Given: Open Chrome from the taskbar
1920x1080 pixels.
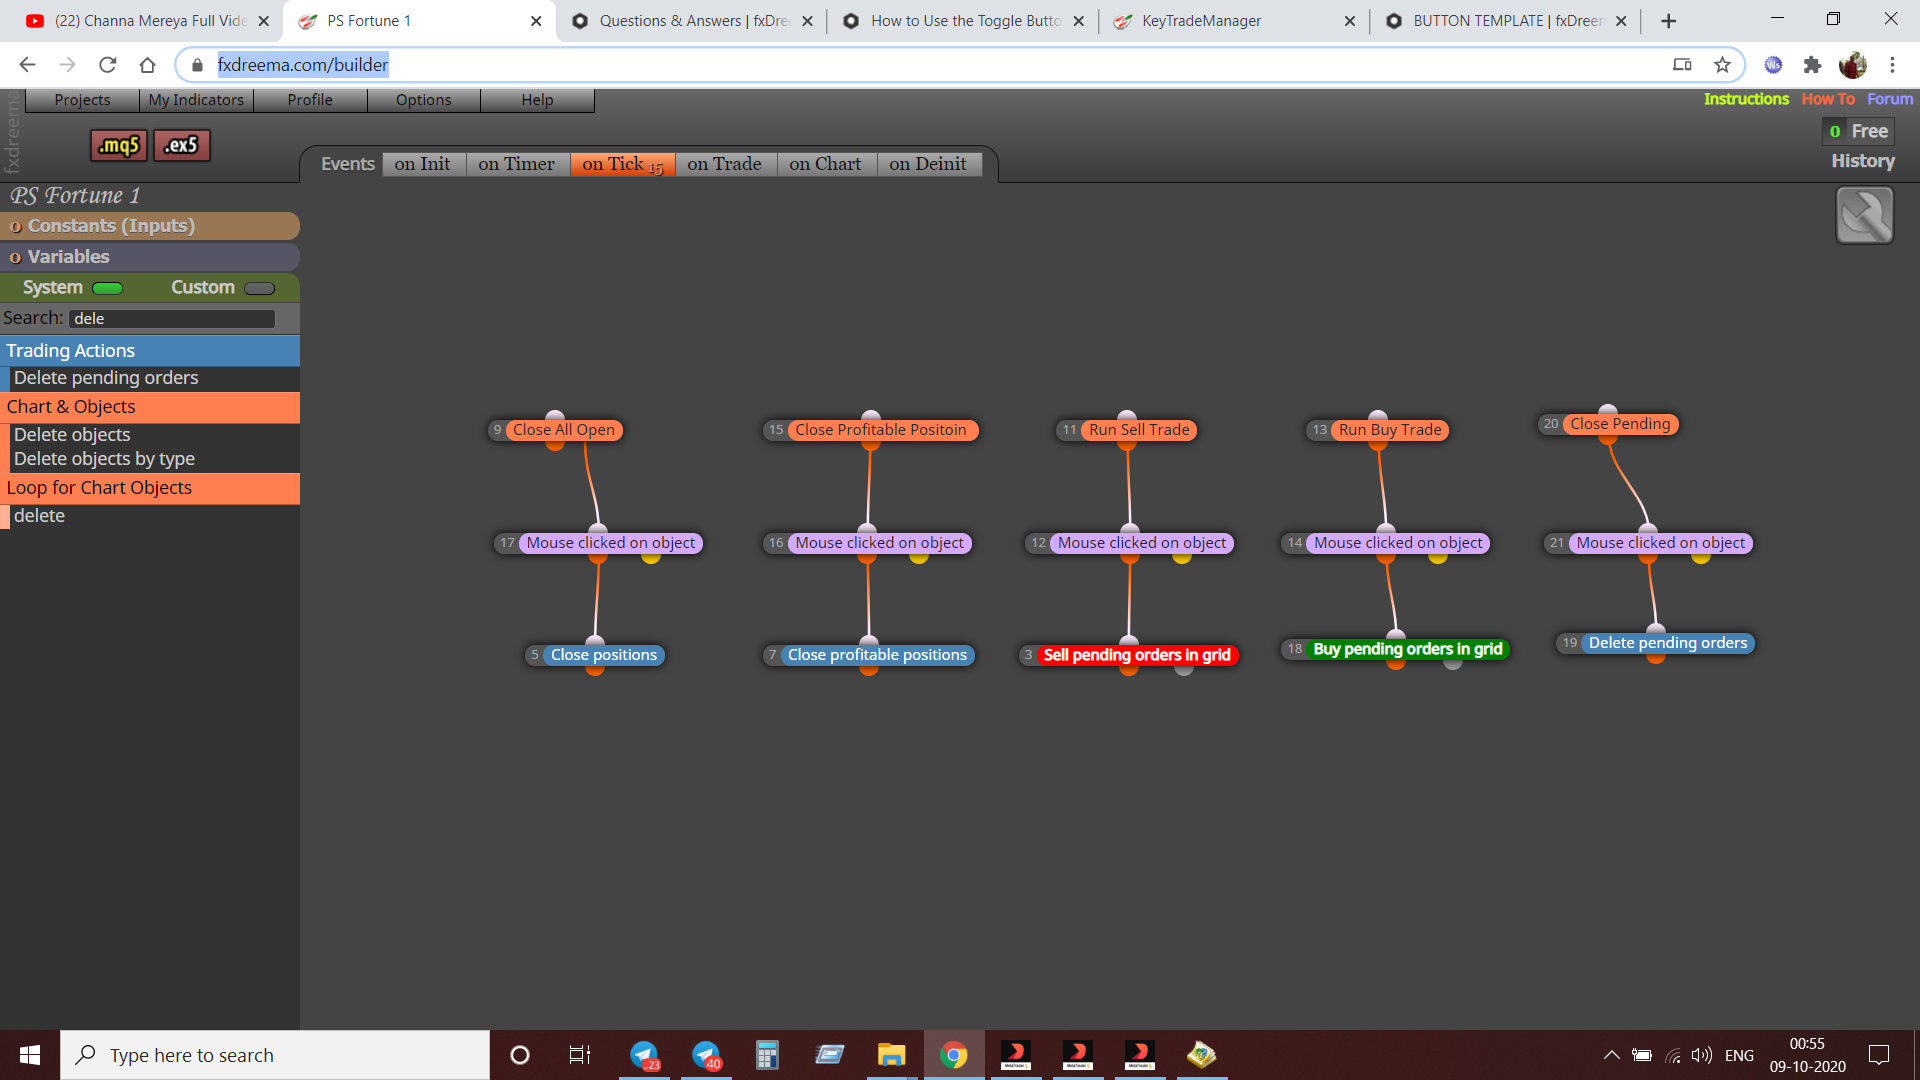Looking at the screenshot, I should [x=953, y=1055].
